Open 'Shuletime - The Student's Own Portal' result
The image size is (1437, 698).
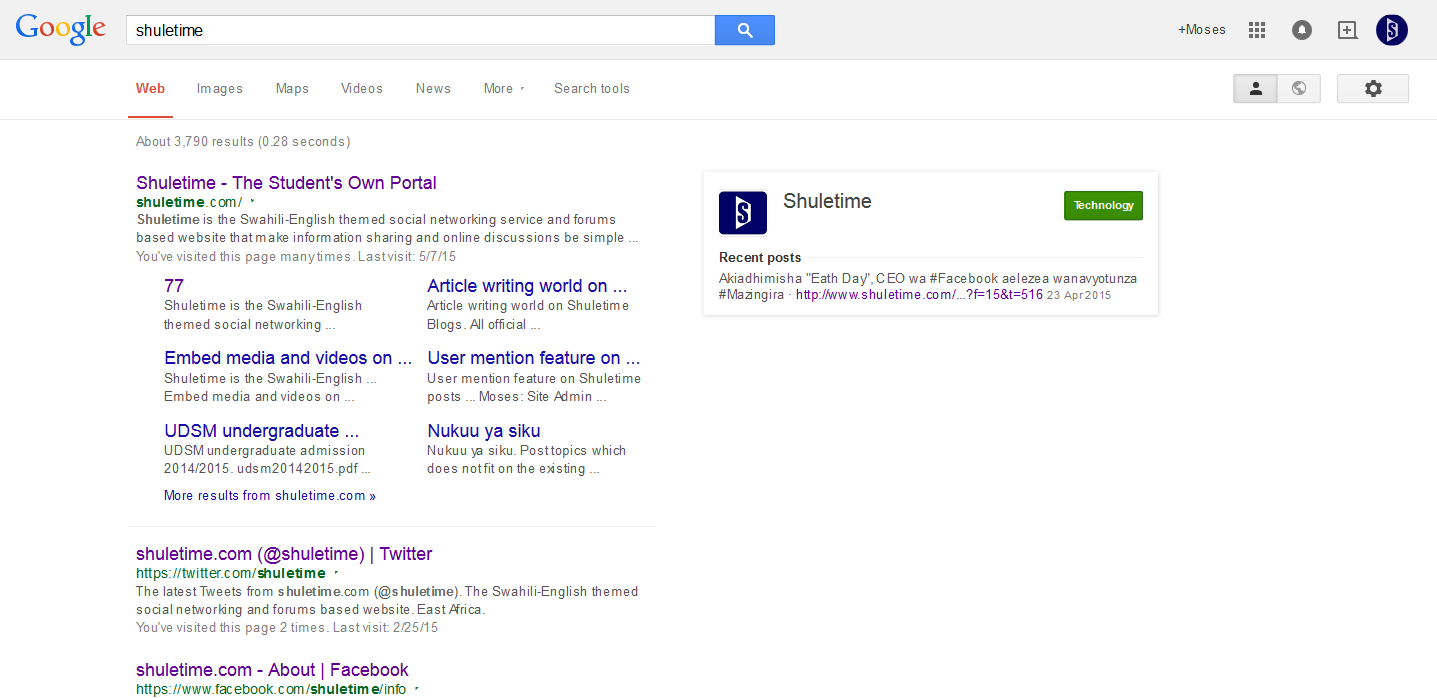286,183
